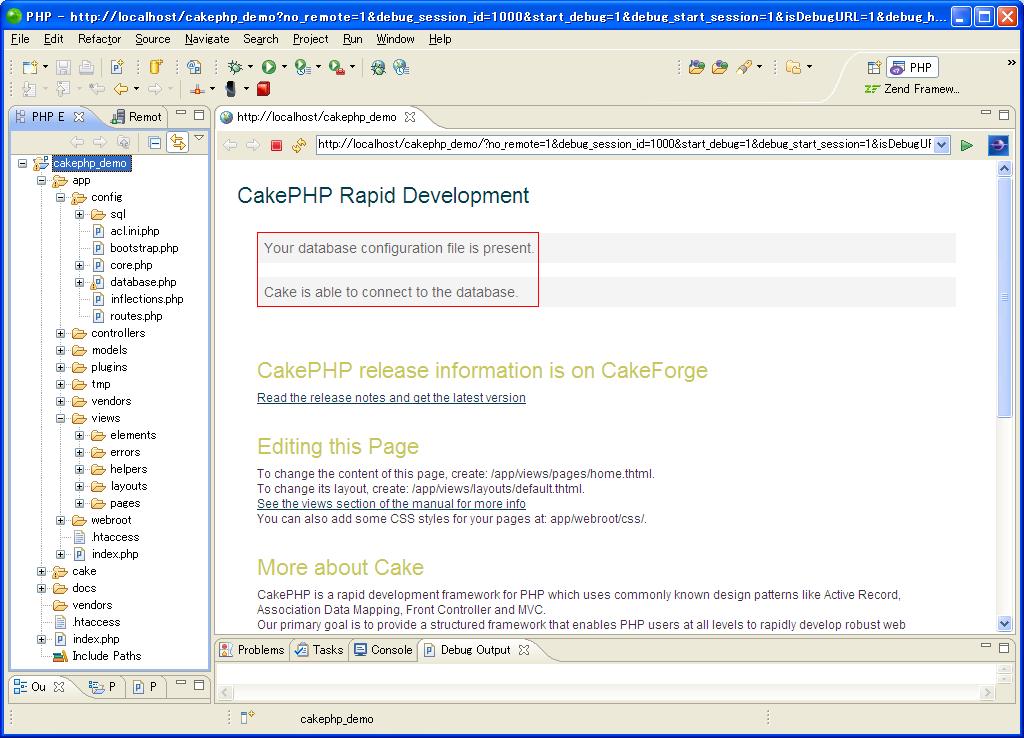Image resolution: width=1024 pixels, height=738 pixels.
Task: Click the Debug bug icon
Action: pyautogui.click(x=235, y=67)
